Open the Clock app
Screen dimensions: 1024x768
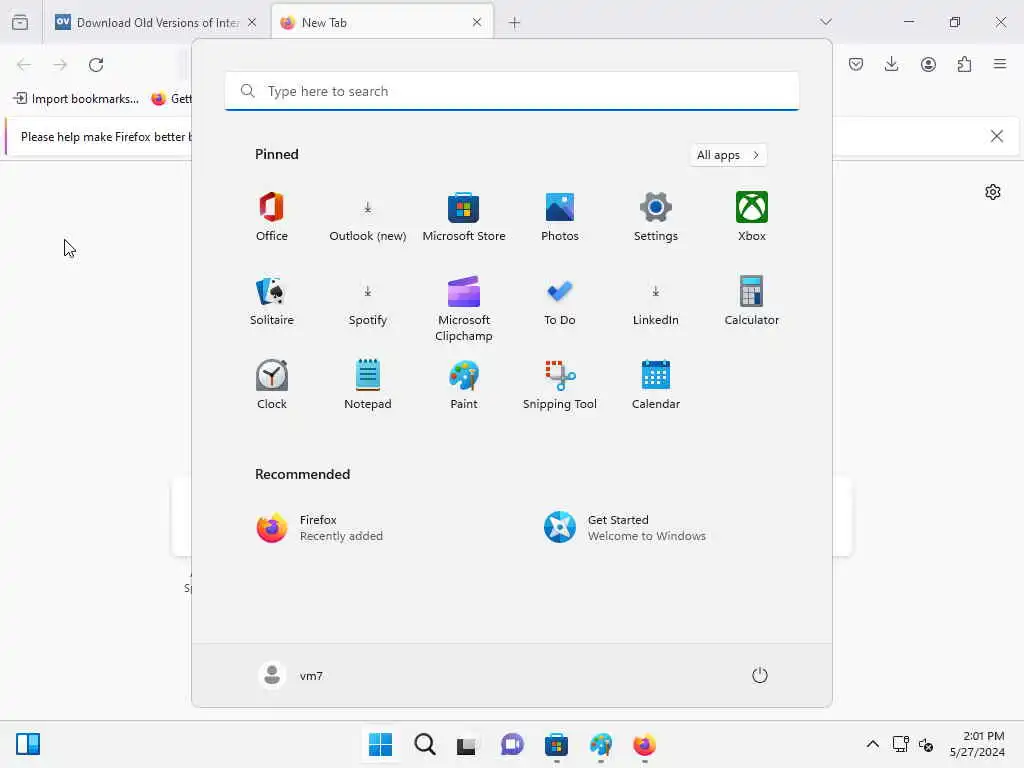tap(272, 385)
